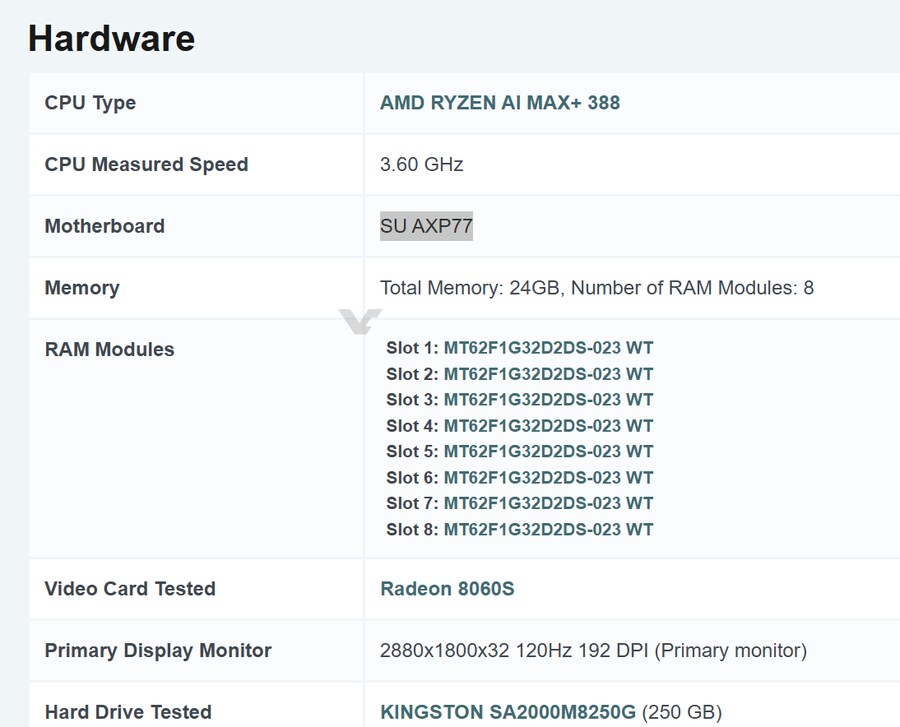Click the CPU Type row label
Image resolution: width=900 pixels, height=727 pixels.
[90, 103]
